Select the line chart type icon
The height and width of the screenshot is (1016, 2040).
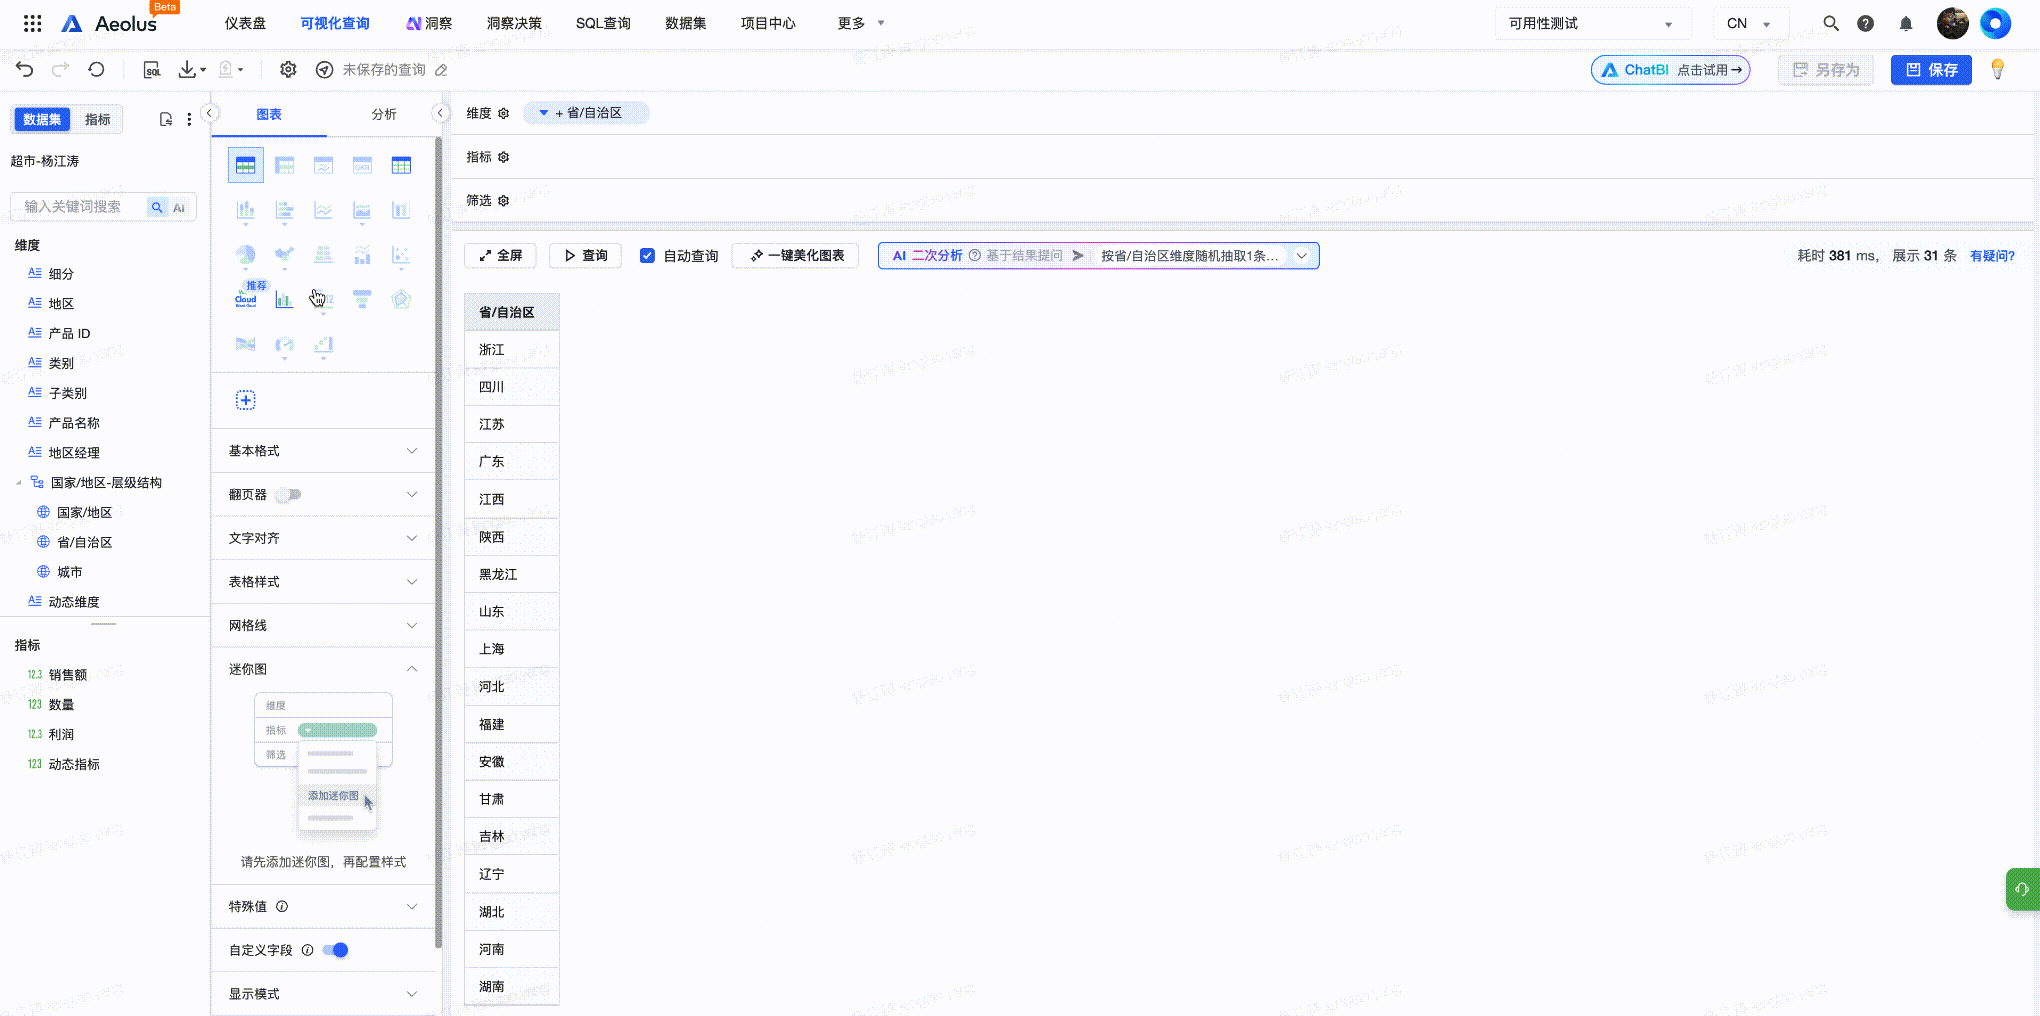click(x=323, y=210)
